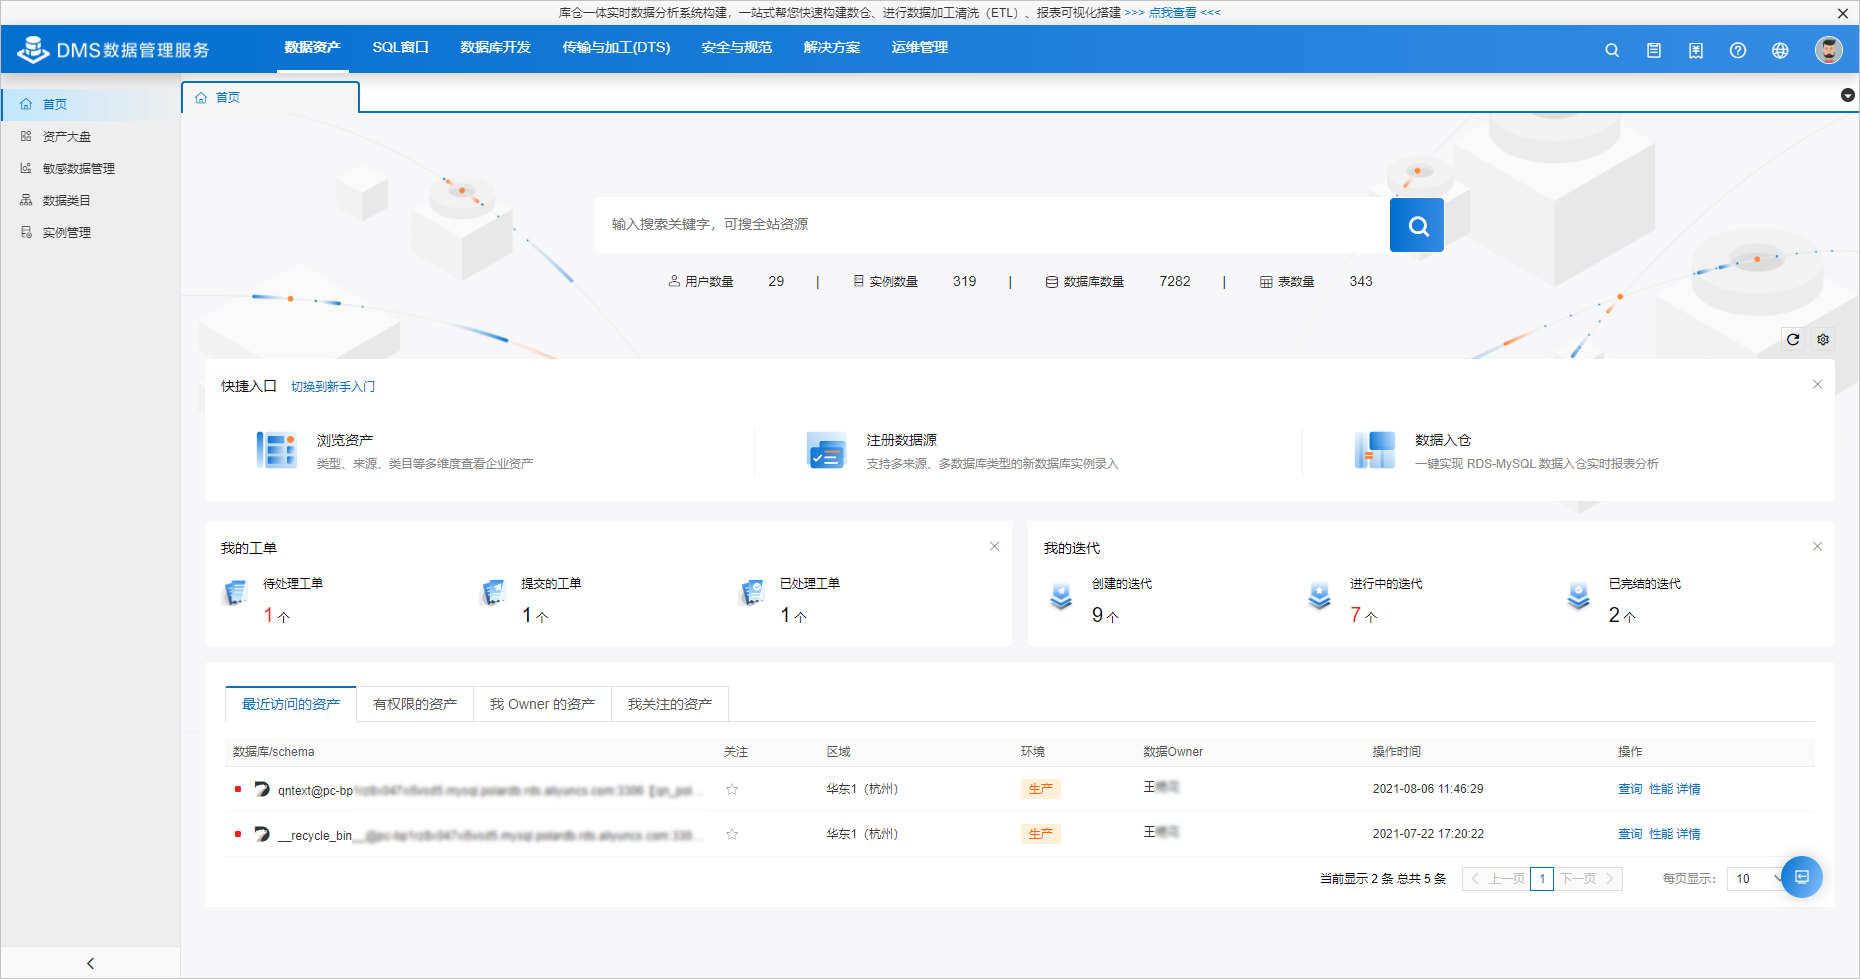1860x979 pixels.
Task: Click 性能 for the qntext row
Action: (x=1661, y=789)
